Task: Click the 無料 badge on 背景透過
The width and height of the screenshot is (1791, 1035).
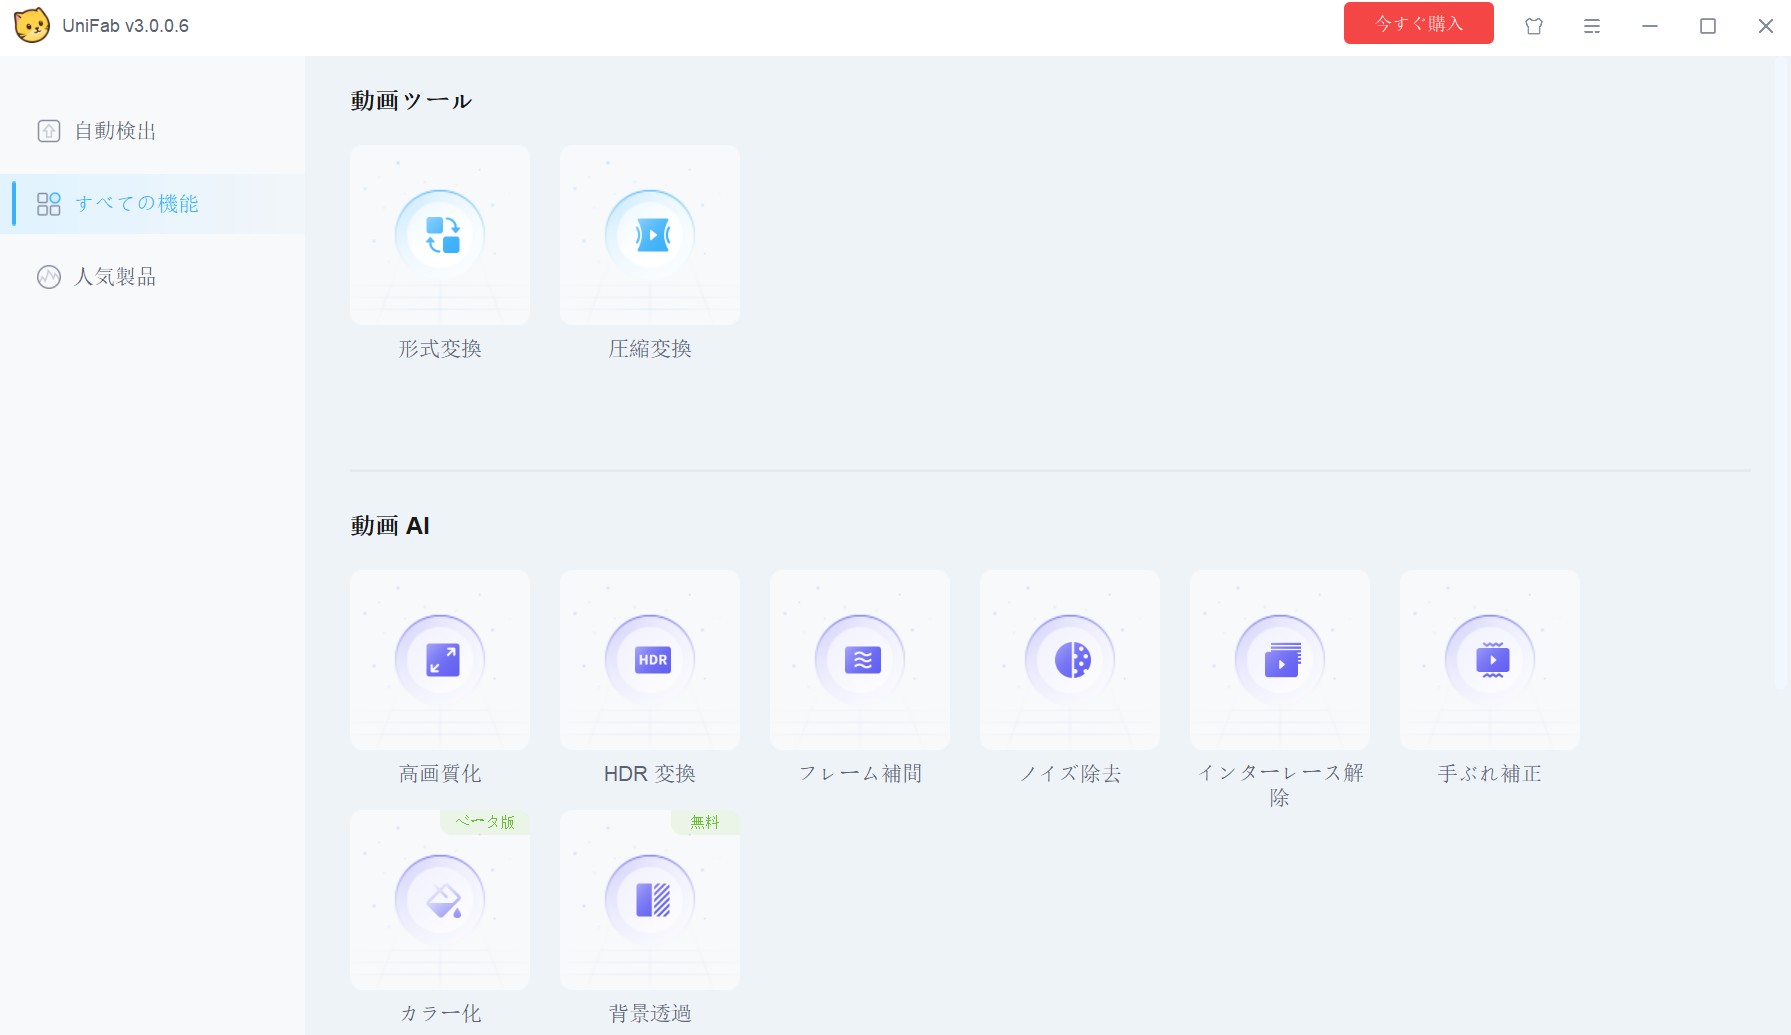Action: [705, 822]
